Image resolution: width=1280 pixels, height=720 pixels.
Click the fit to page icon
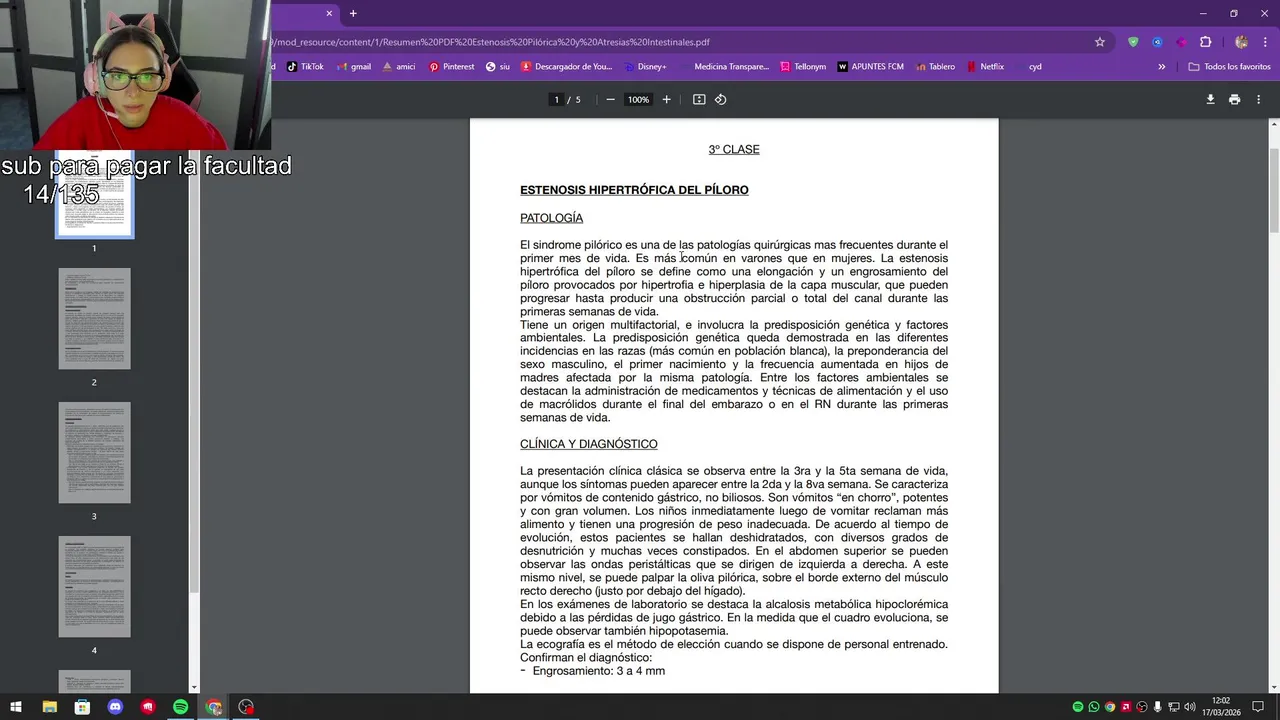pos(699,99)
